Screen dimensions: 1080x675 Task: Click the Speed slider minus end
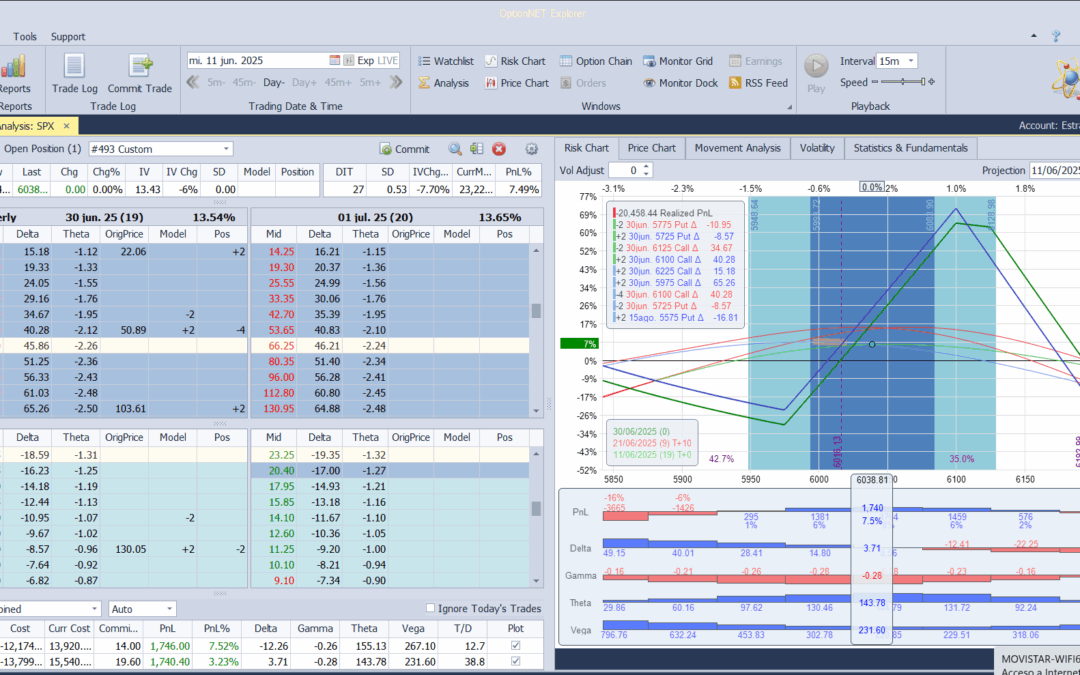(875, 82)
